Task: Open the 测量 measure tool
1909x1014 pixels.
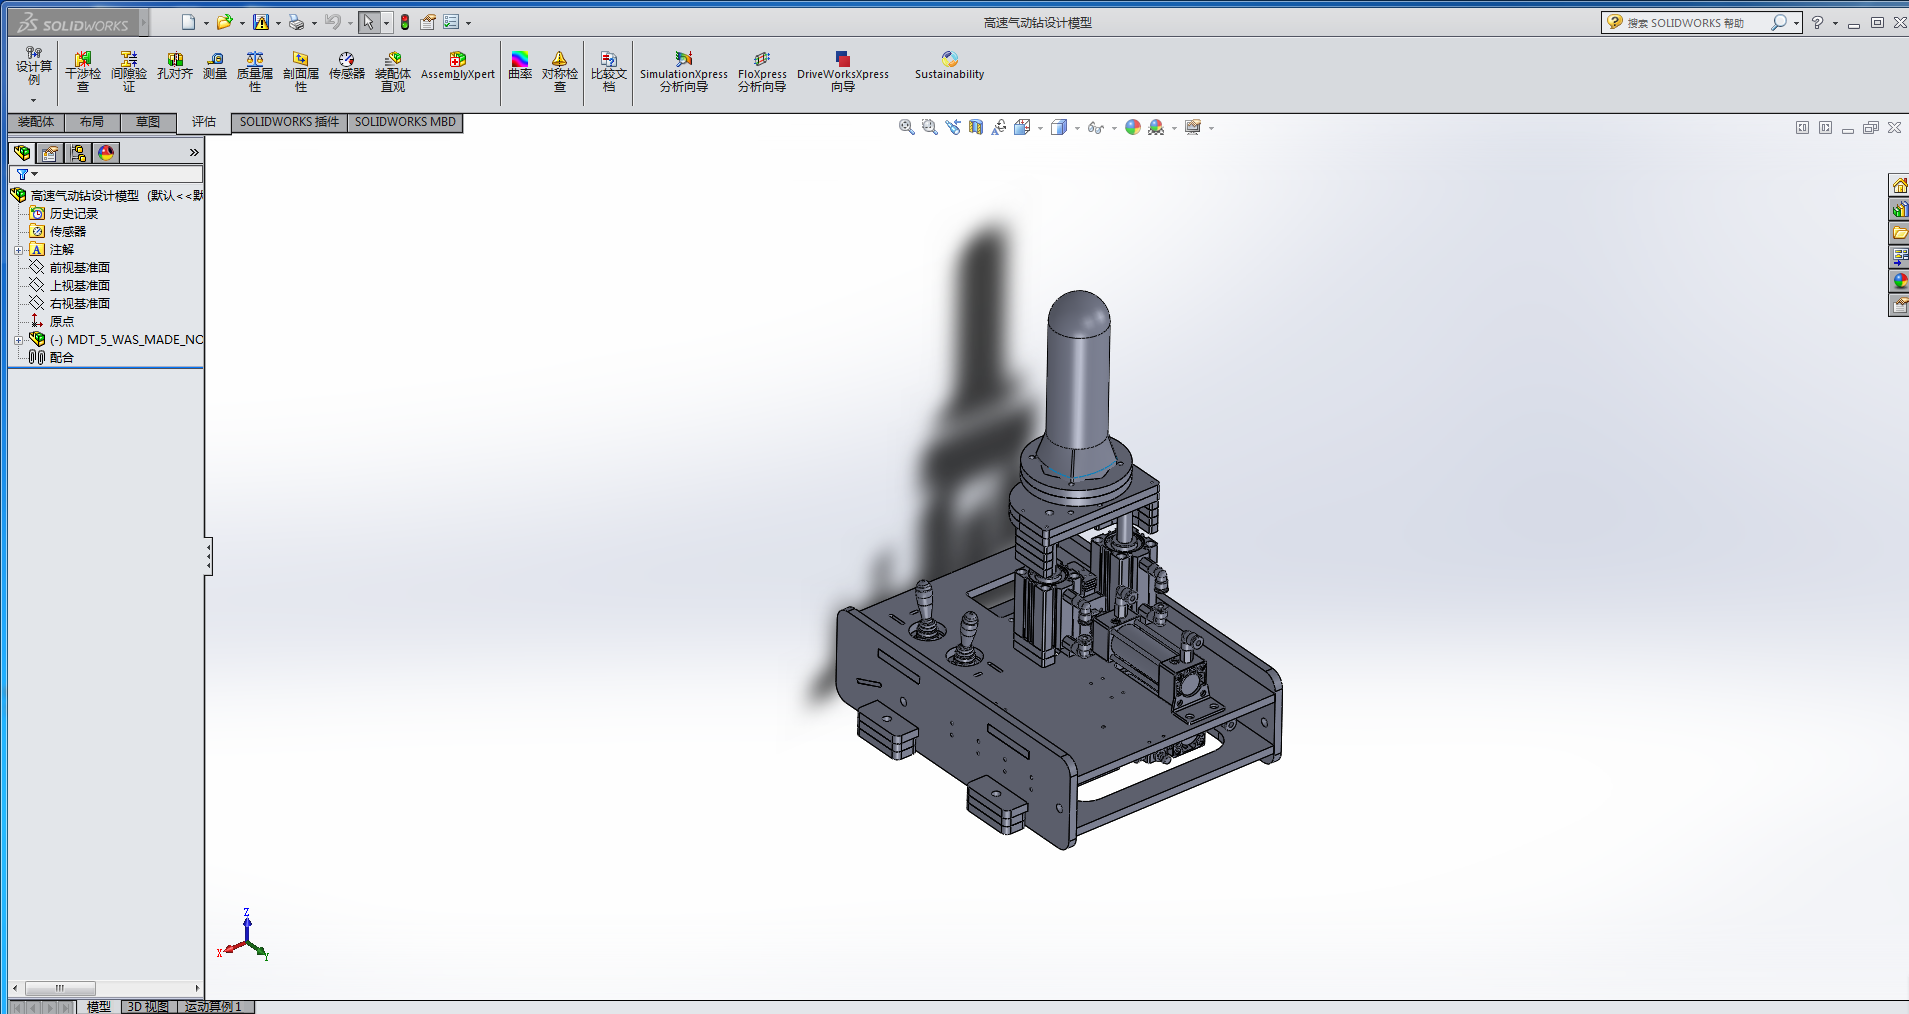Action: (215, 66)
